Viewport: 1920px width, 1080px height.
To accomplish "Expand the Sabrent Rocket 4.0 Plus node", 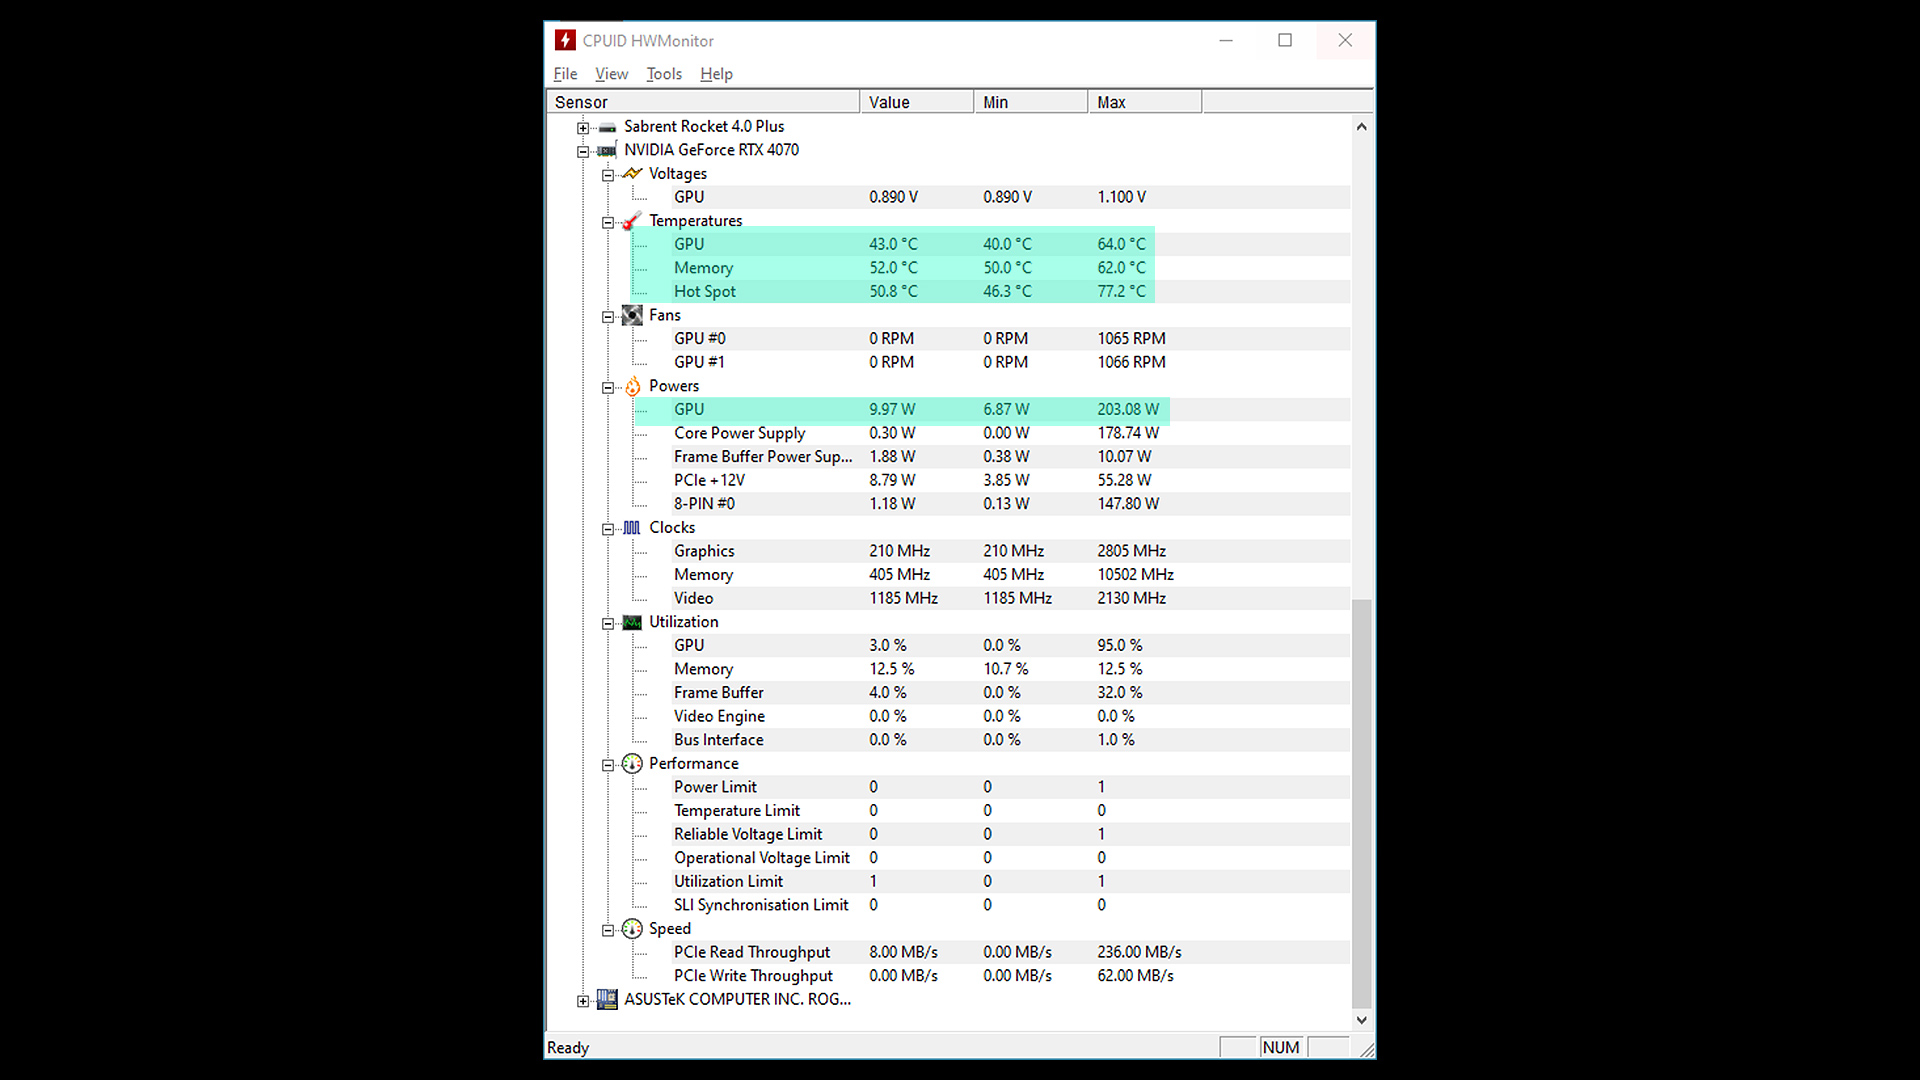I will (583, 128).
